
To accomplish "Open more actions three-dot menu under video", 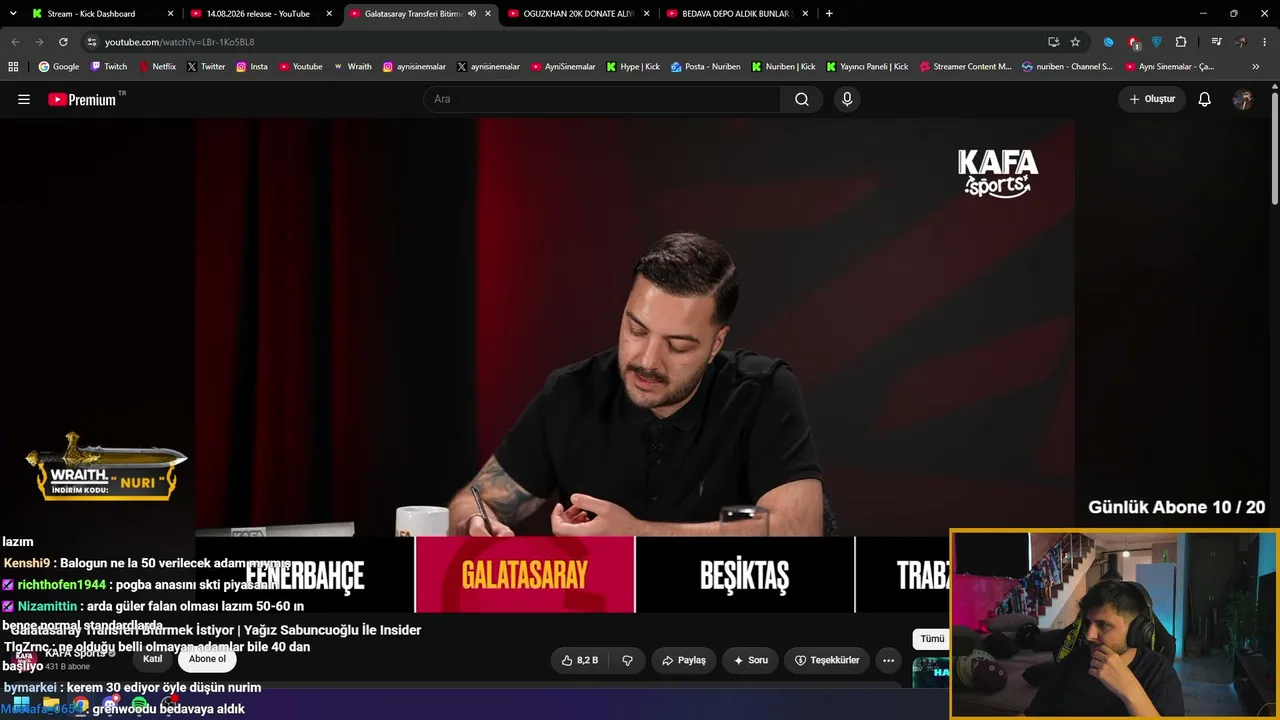I will click(x=888, y=660).
